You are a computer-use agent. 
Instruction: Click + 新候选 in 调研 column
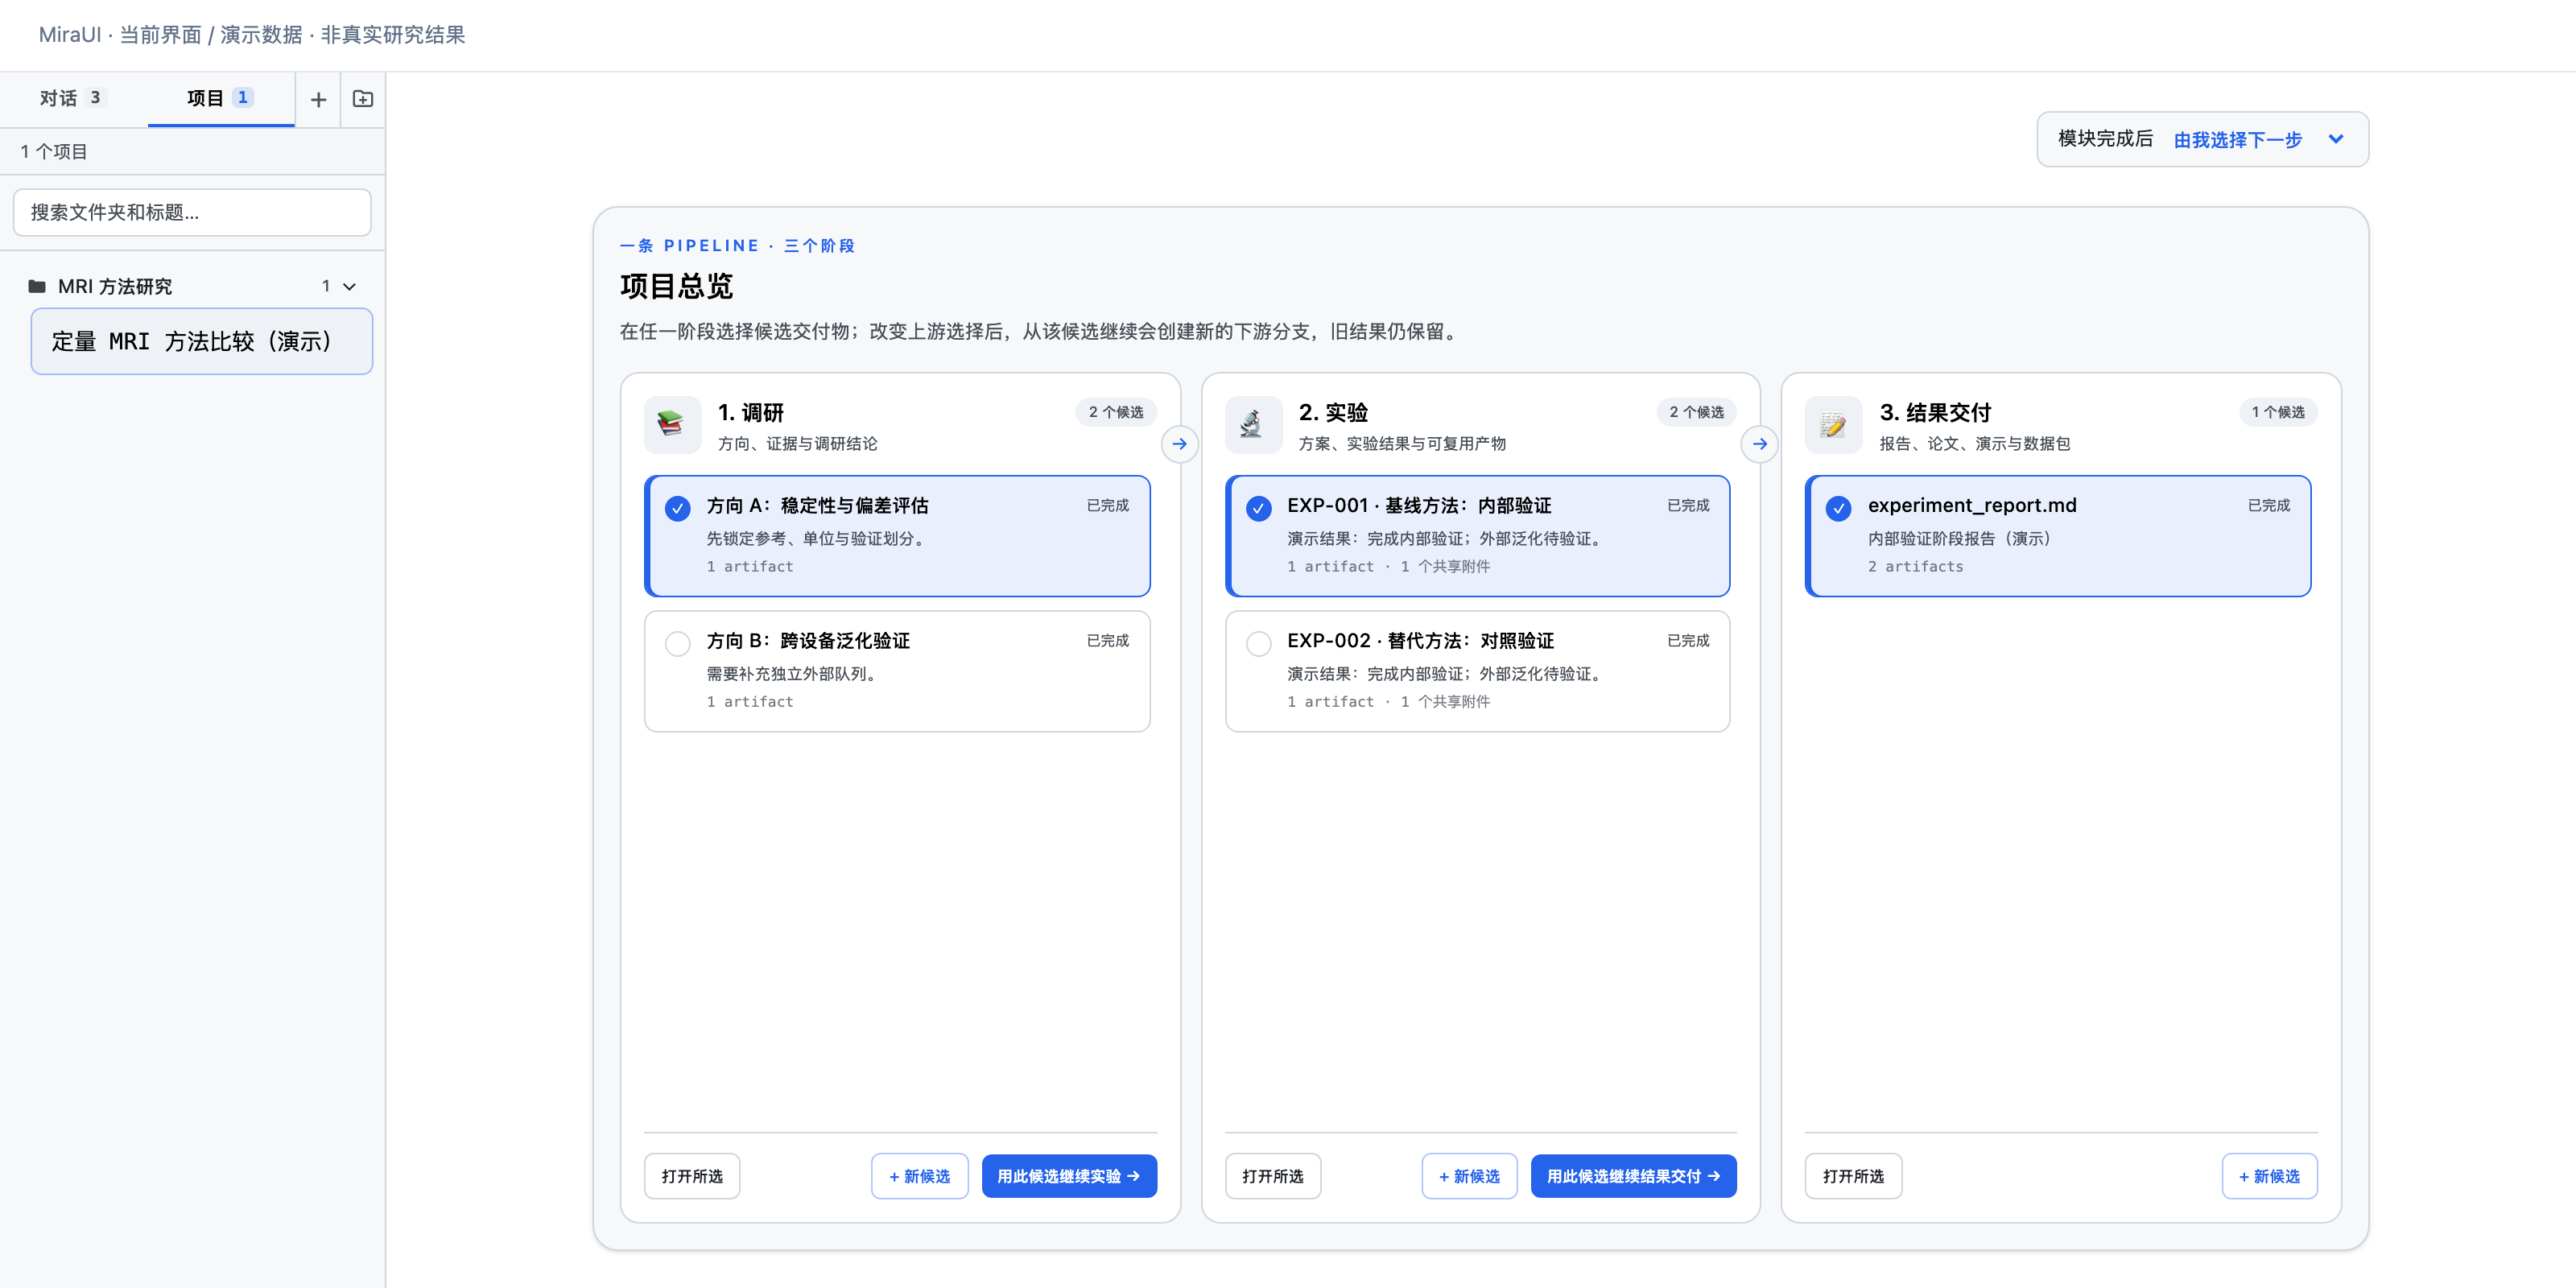(x=919, y=1176)
